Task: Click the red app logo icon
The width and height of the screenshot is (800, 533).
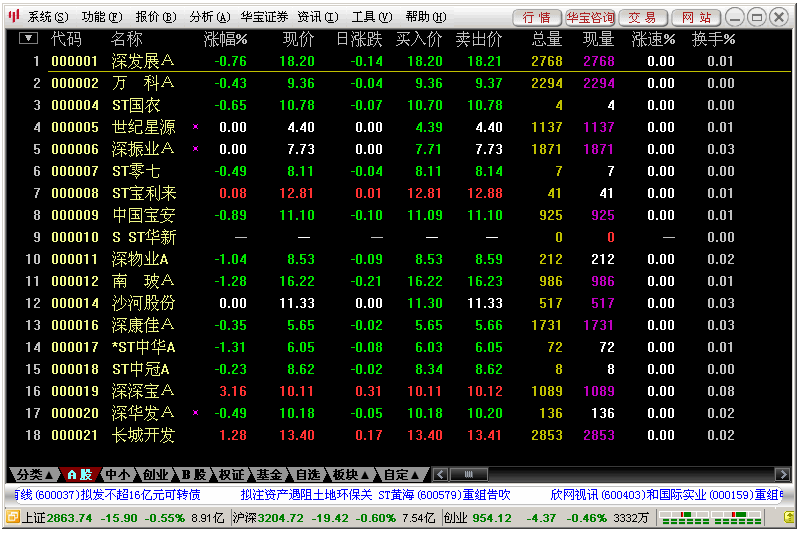Action: (x=14, y=16)
